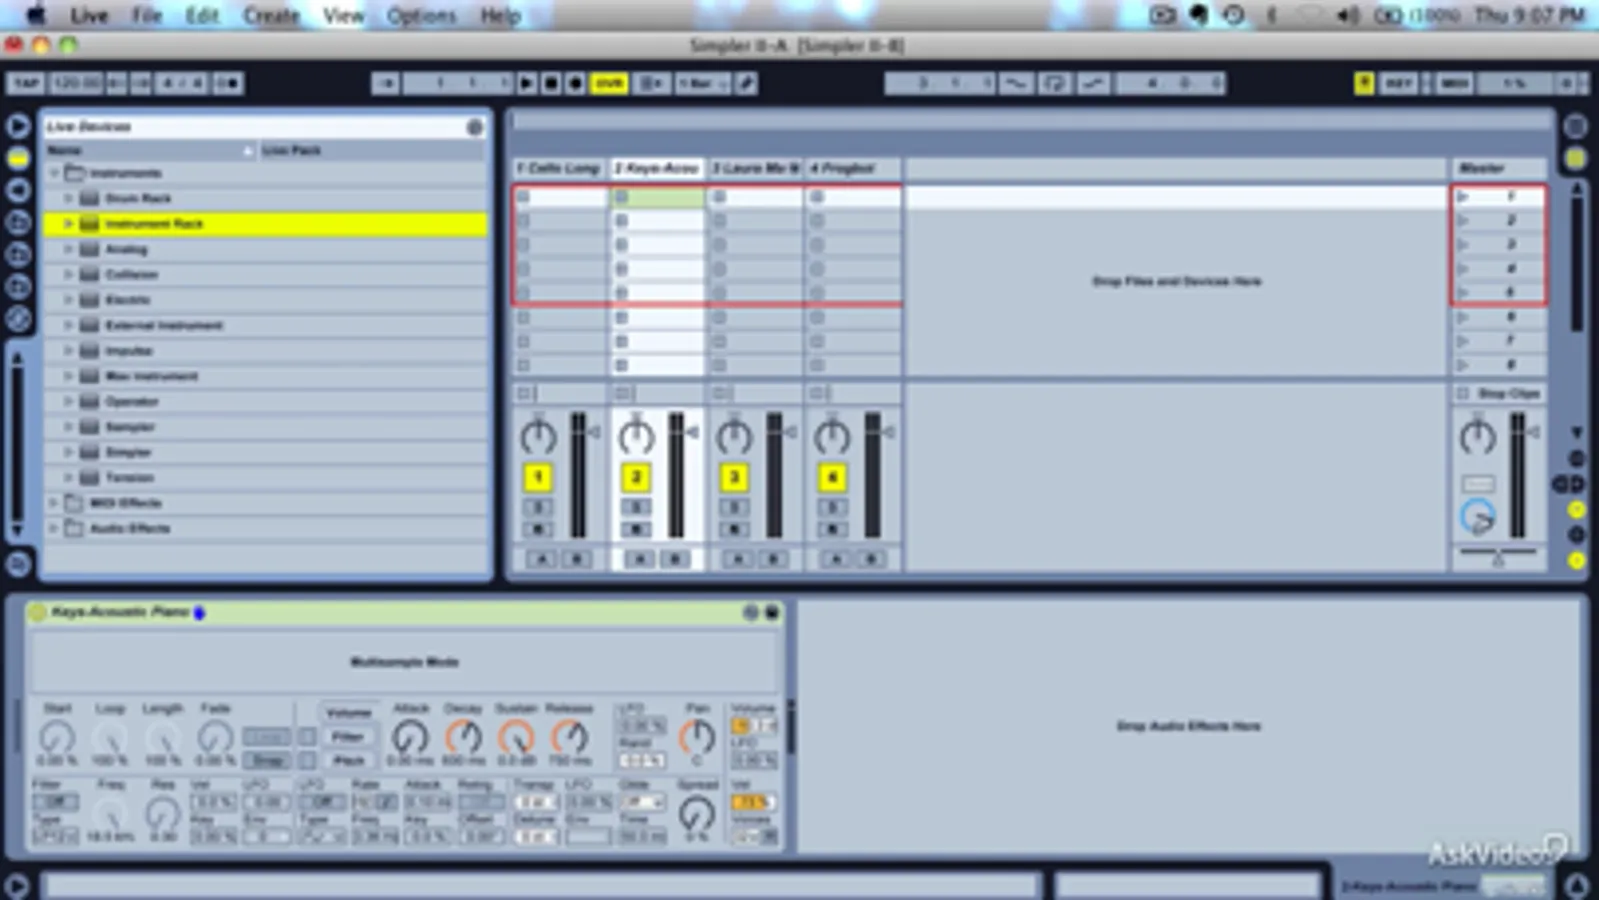Toggle the yellow OVR overdub button
1599x900 pixels.
click(609, 84)
